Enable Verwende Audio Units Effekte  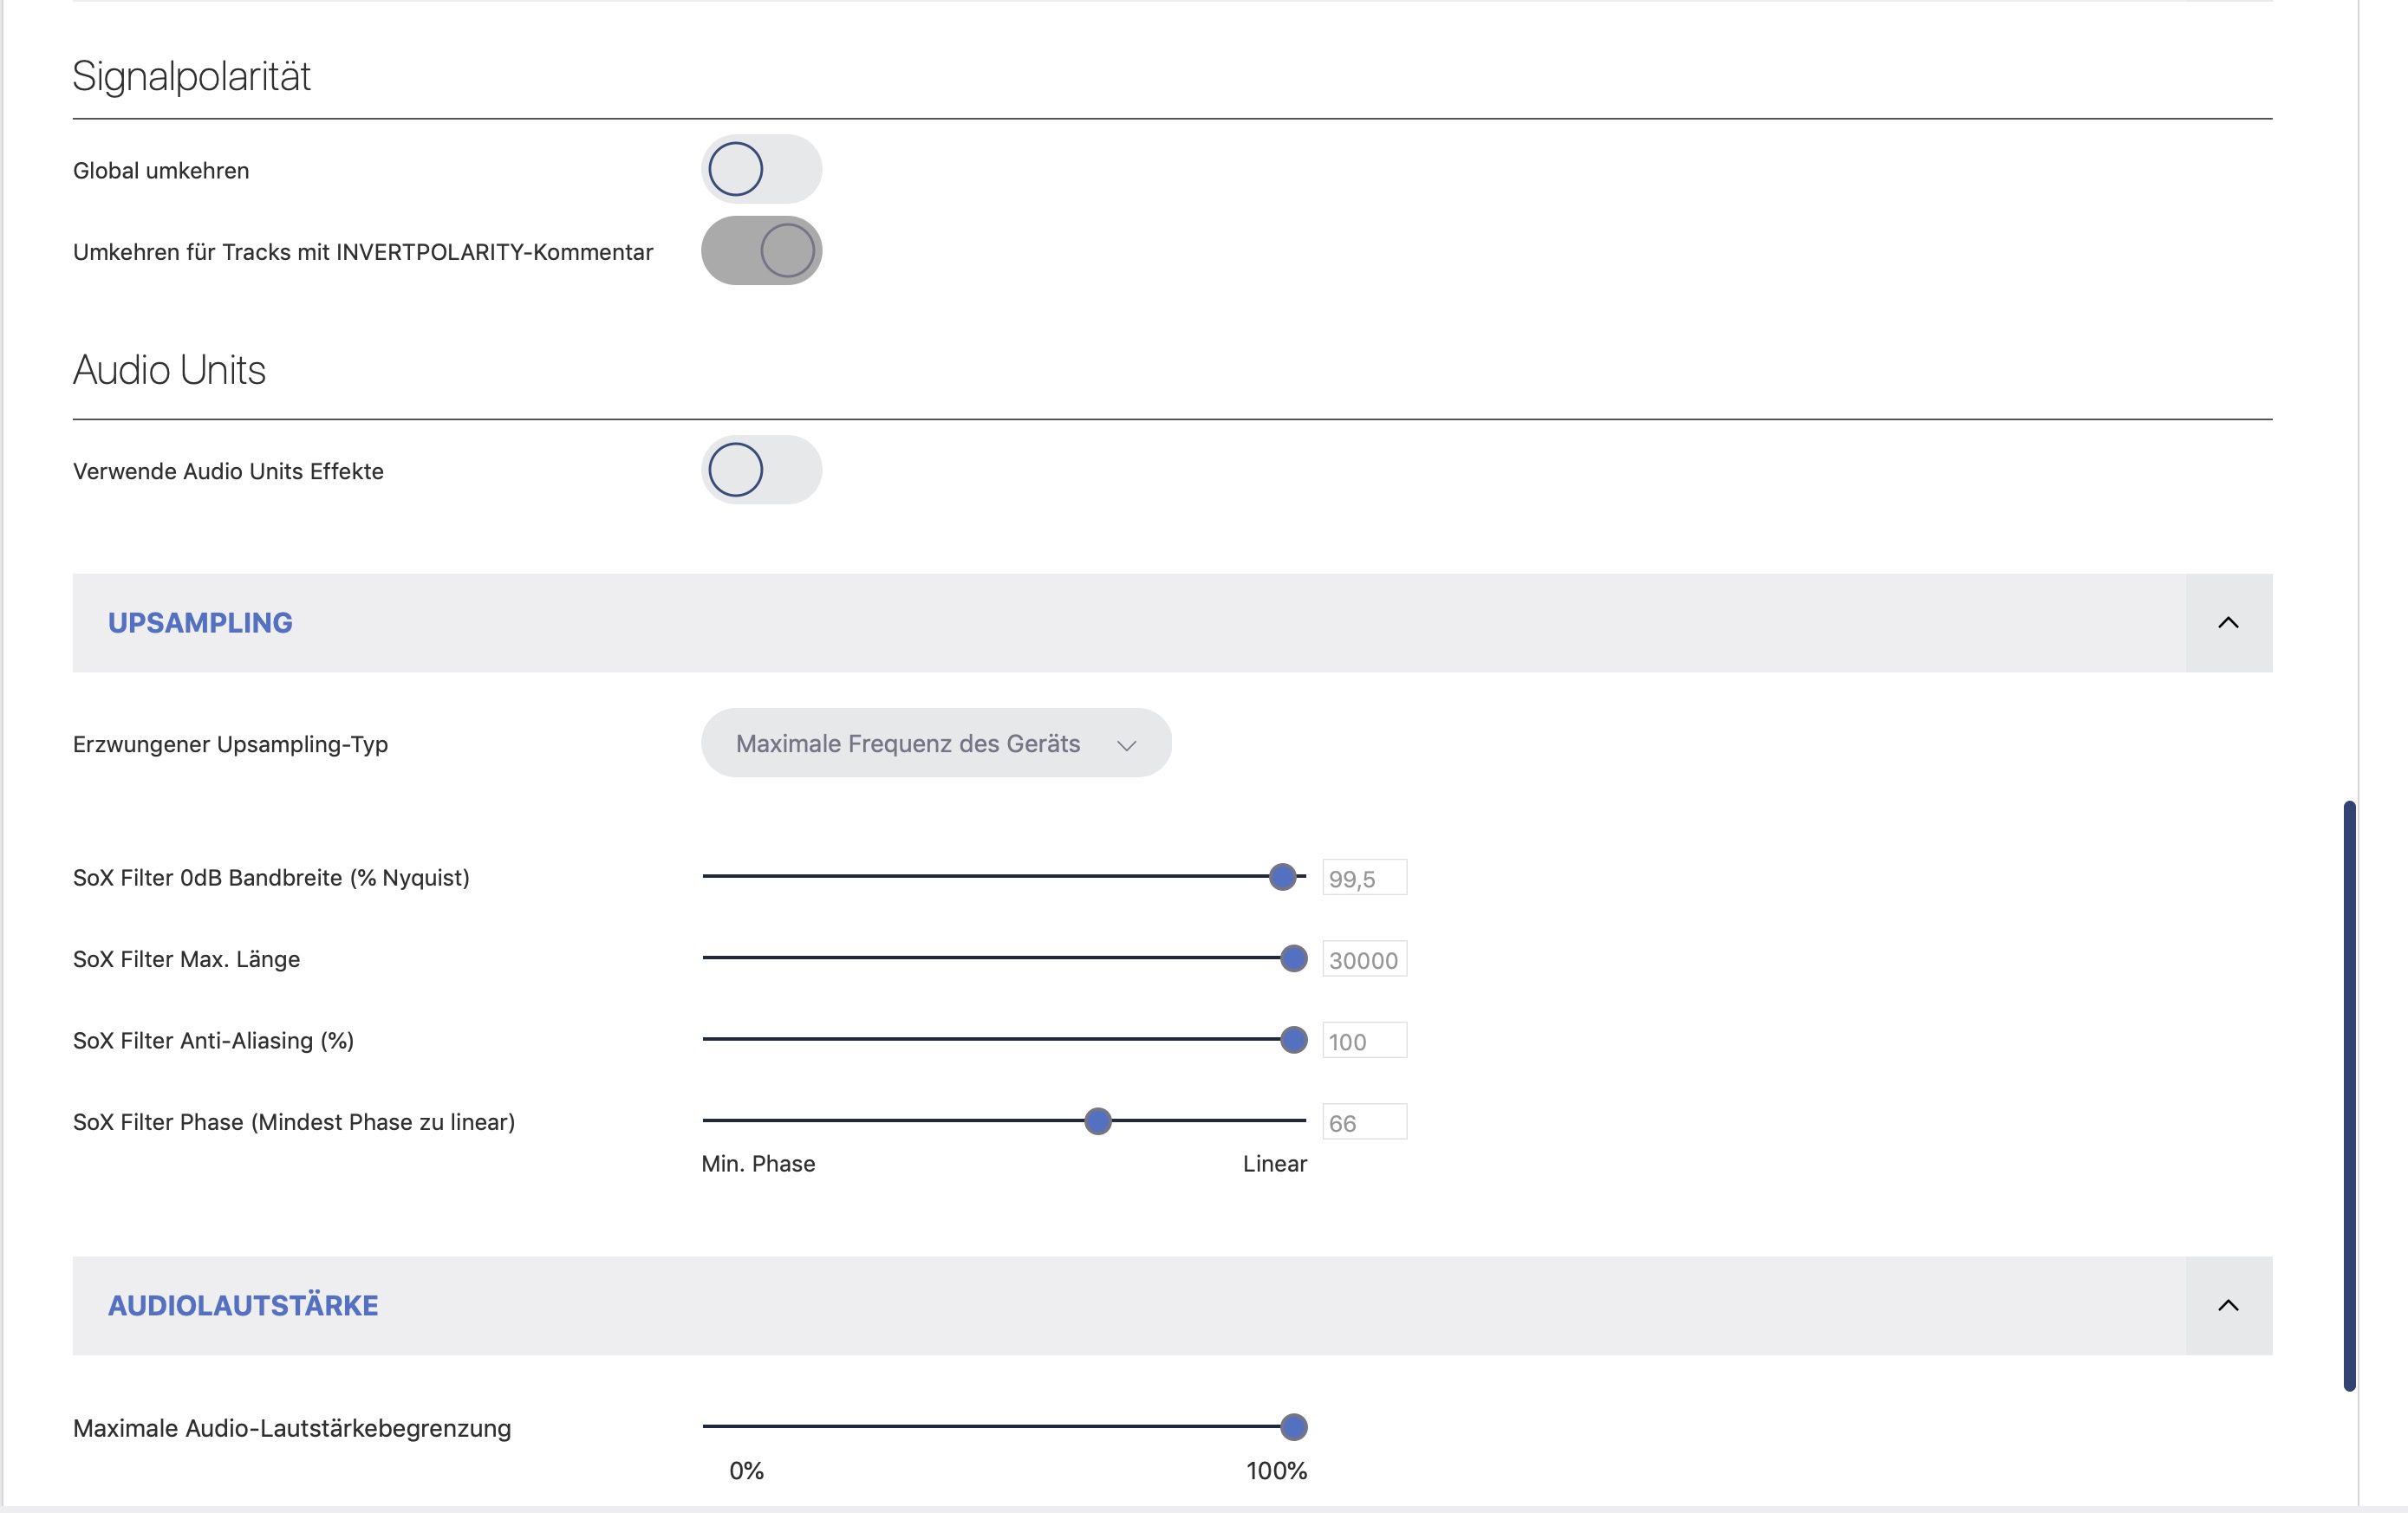[x=761, y=470]
